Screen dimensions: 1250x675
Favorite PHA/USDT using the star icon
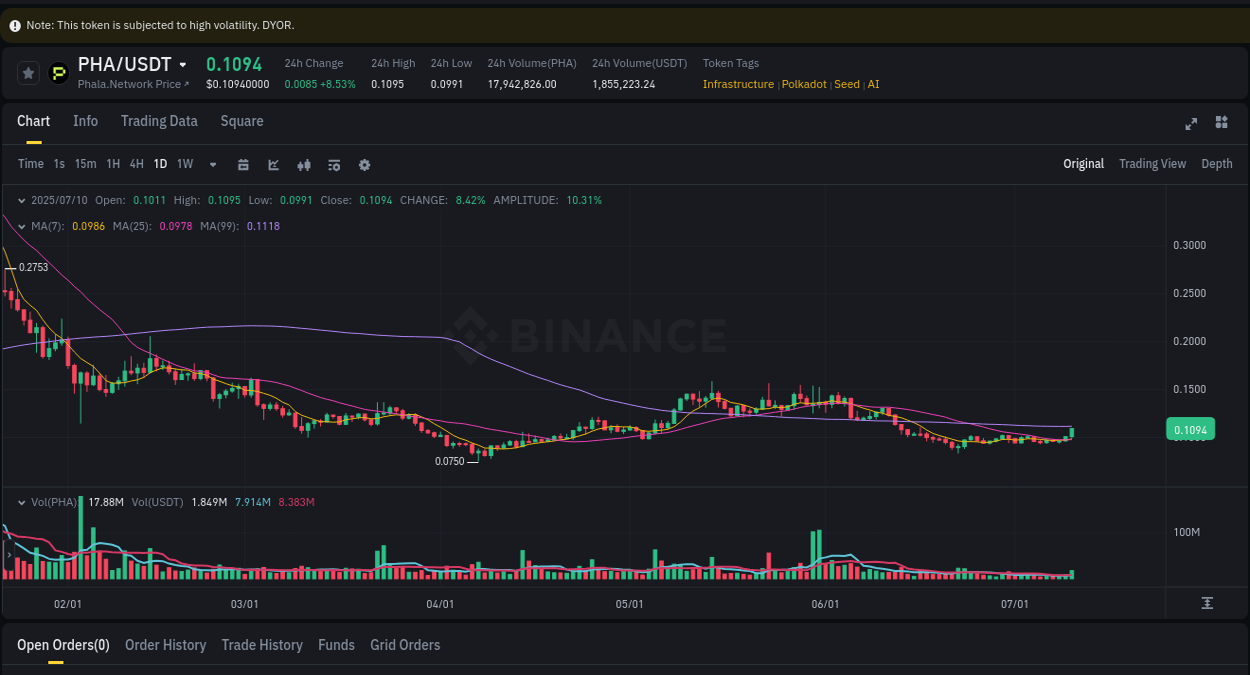[28, 72]
